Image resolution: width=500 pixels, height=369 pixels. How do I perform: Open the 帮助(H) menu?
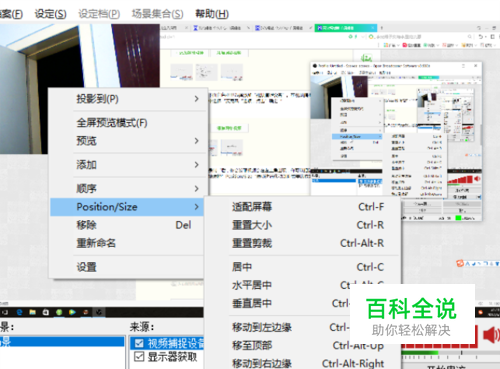pyautogui.click(x=212, y=14)
